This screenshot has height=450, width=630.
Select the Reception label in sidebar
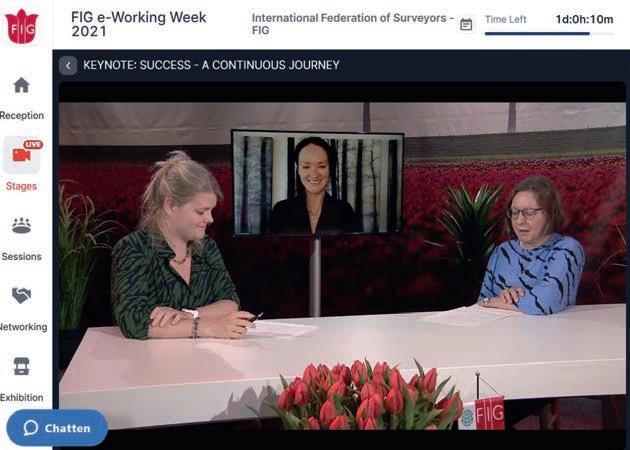22,115
